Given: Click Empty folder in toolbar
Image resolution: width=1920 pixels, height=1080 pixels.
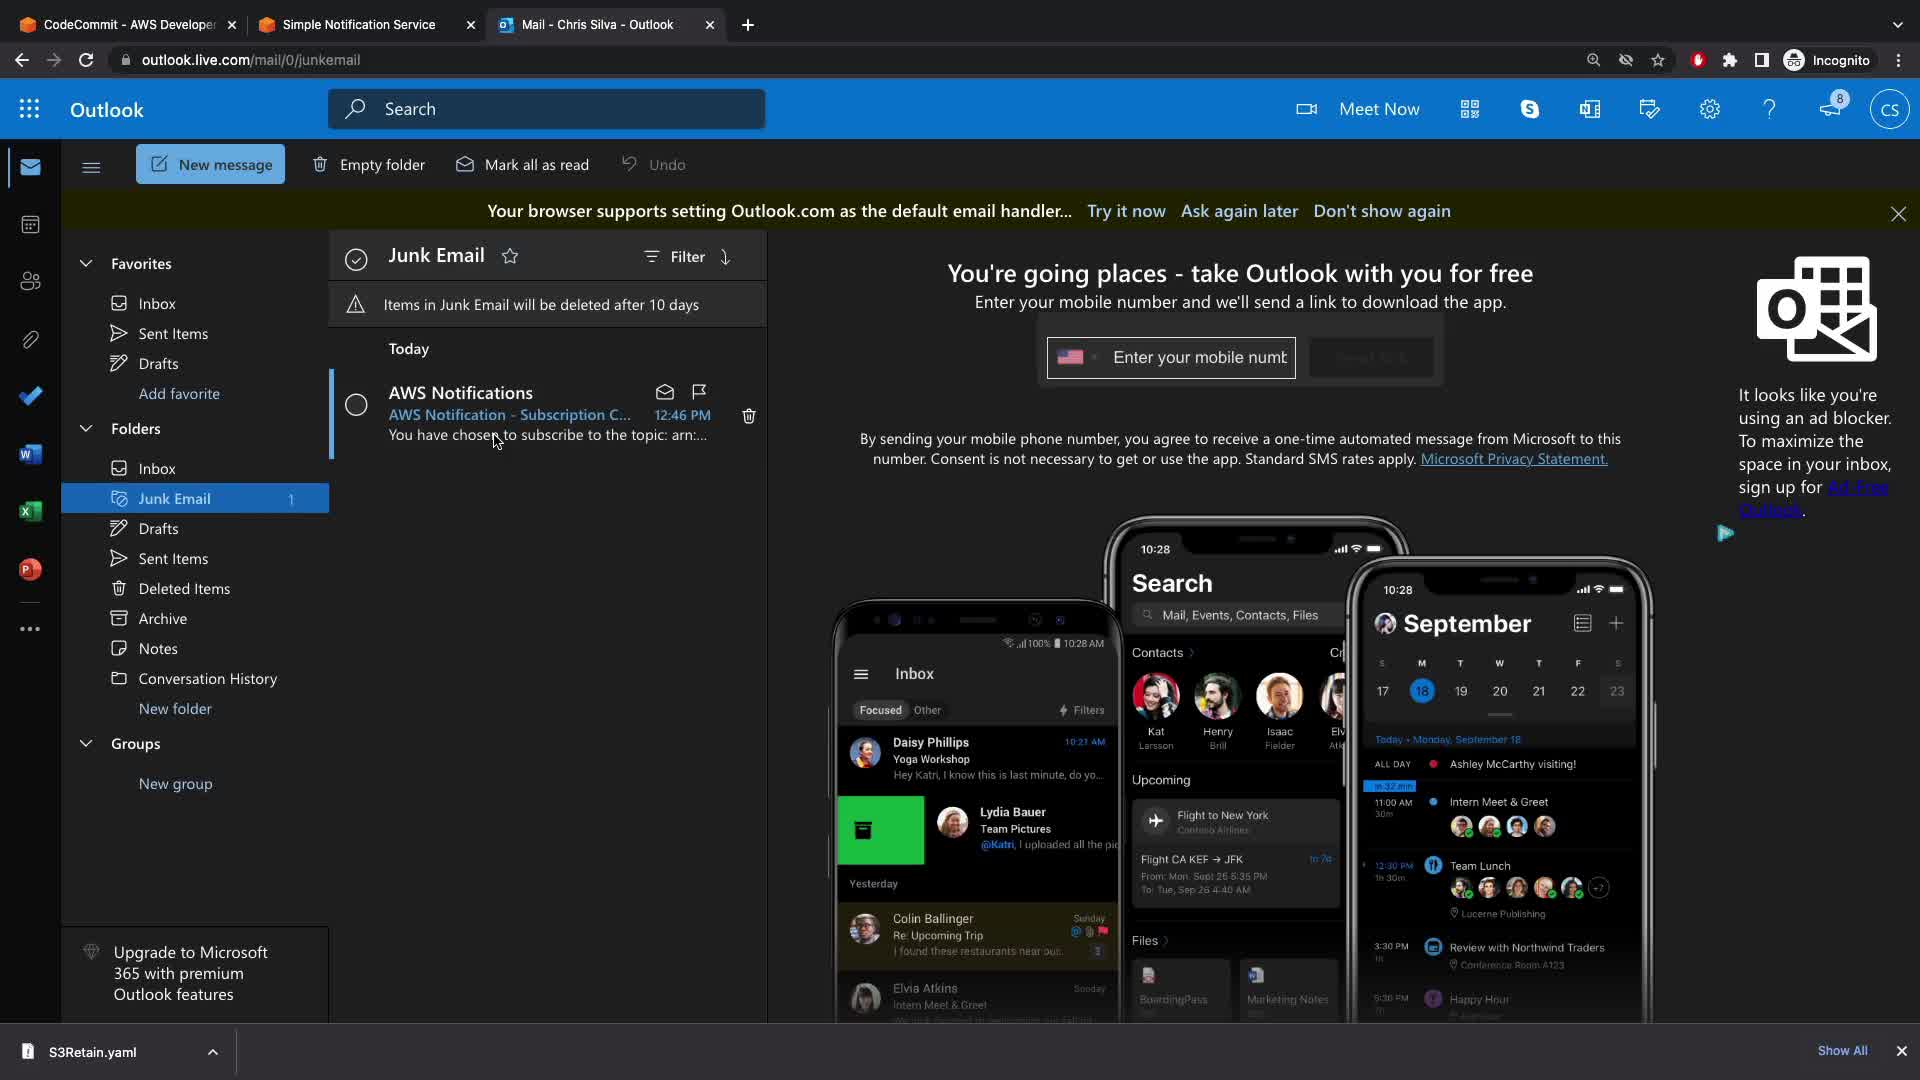Looking at the screenshot, I should (368, 164).
